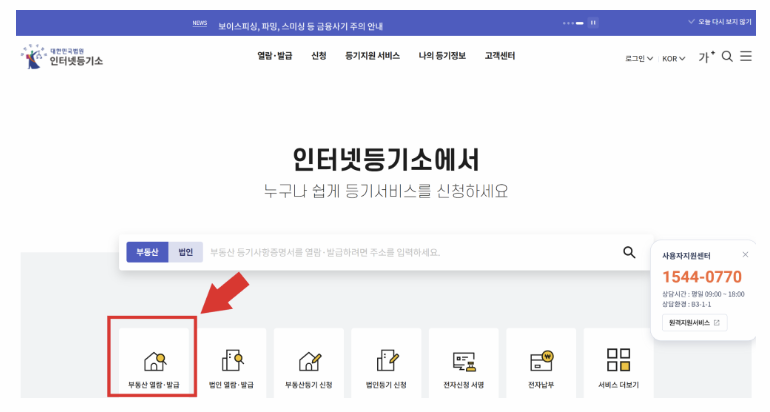Screen dimensions: 770x412
Task: Open 법인등기 신청 building pencil icon
Action: pyautogui.click(x=387, y=360)
